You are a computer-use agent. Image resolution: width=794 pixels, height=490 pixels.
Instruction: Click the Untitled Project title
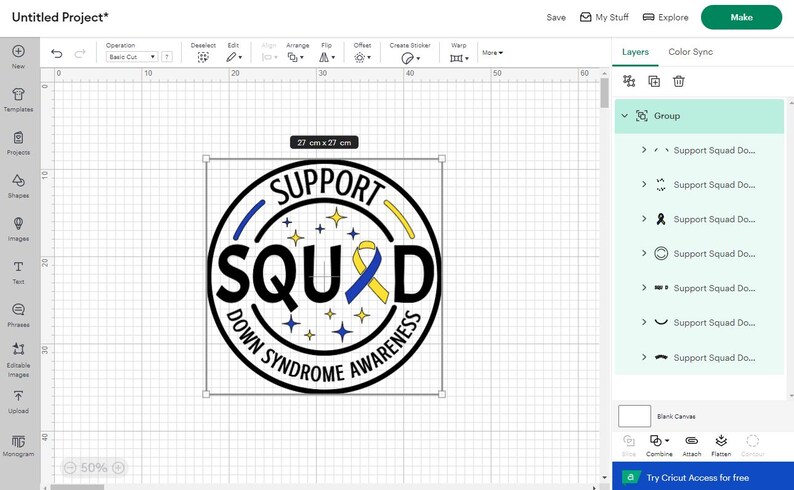click(60, 17)
